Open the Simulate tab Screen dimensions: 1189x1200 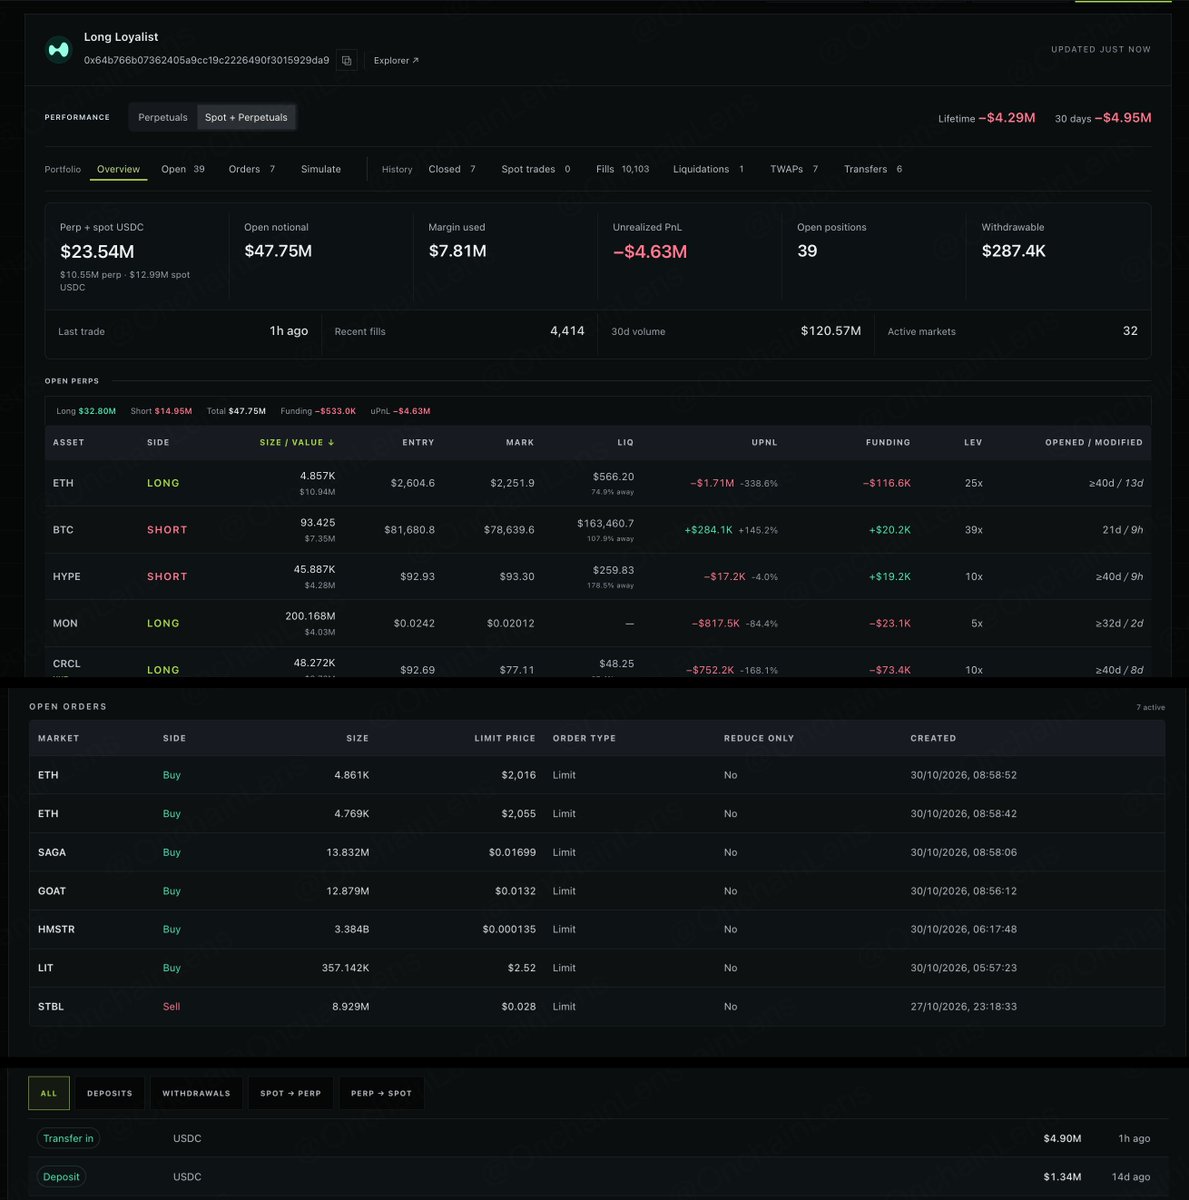321,169
